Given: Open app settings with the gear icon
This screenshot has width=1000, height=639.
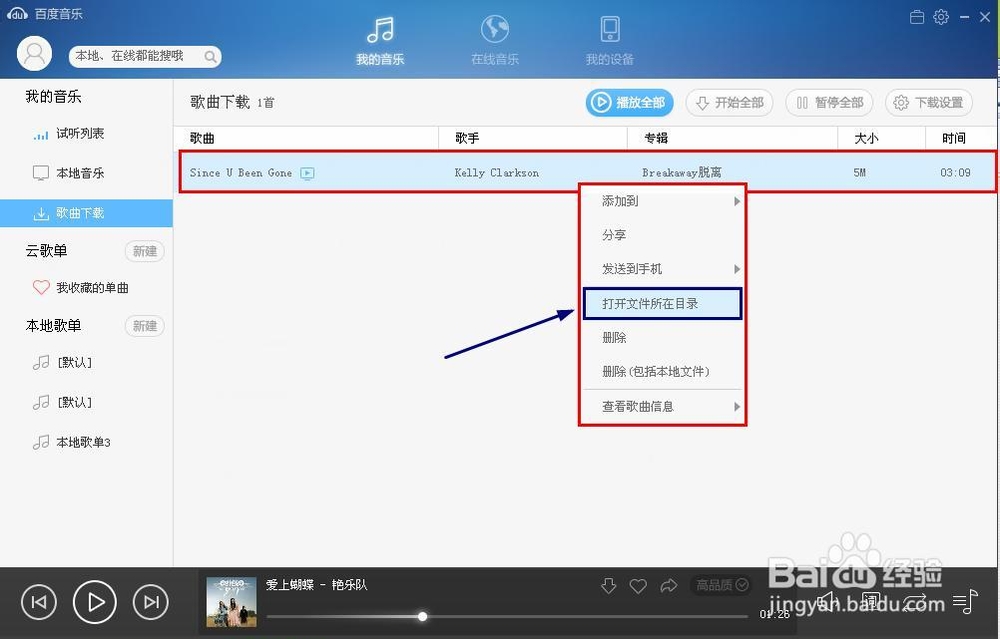Looking at the screenshot, I should tap(938, 16).
